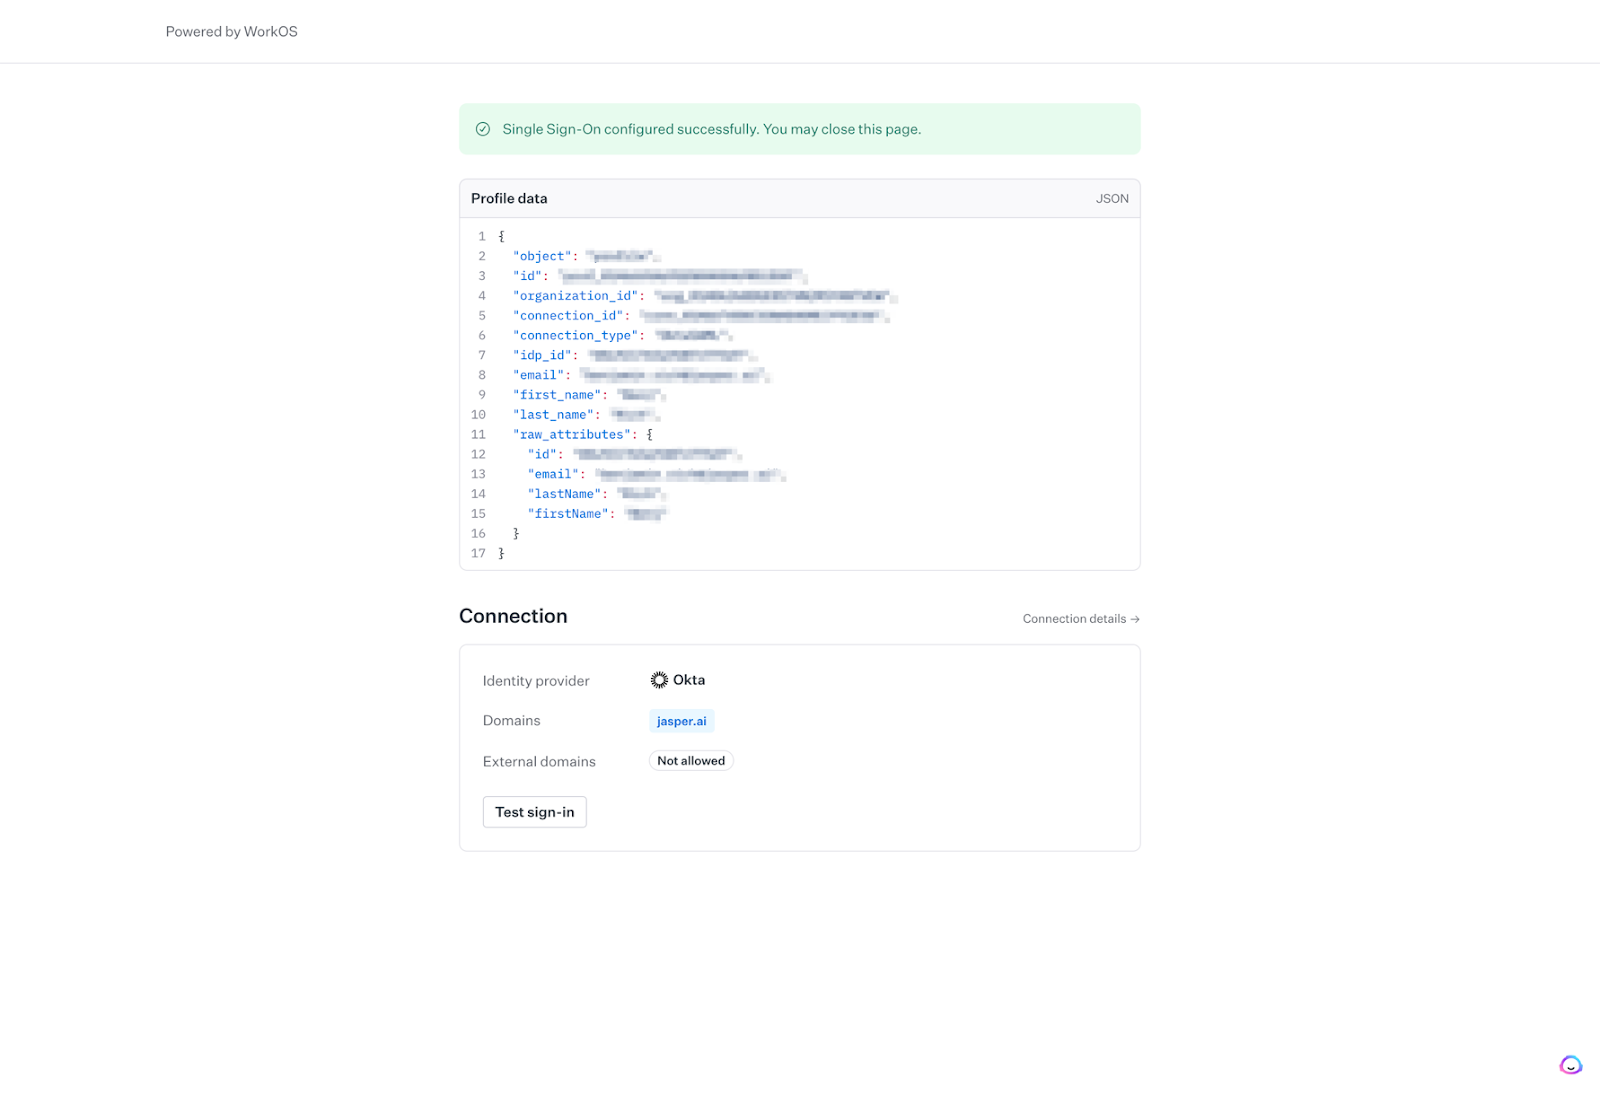Click the arrow beside Connection details
This screenshot has width=1600, height=1095.
(x=1135, y=619)
